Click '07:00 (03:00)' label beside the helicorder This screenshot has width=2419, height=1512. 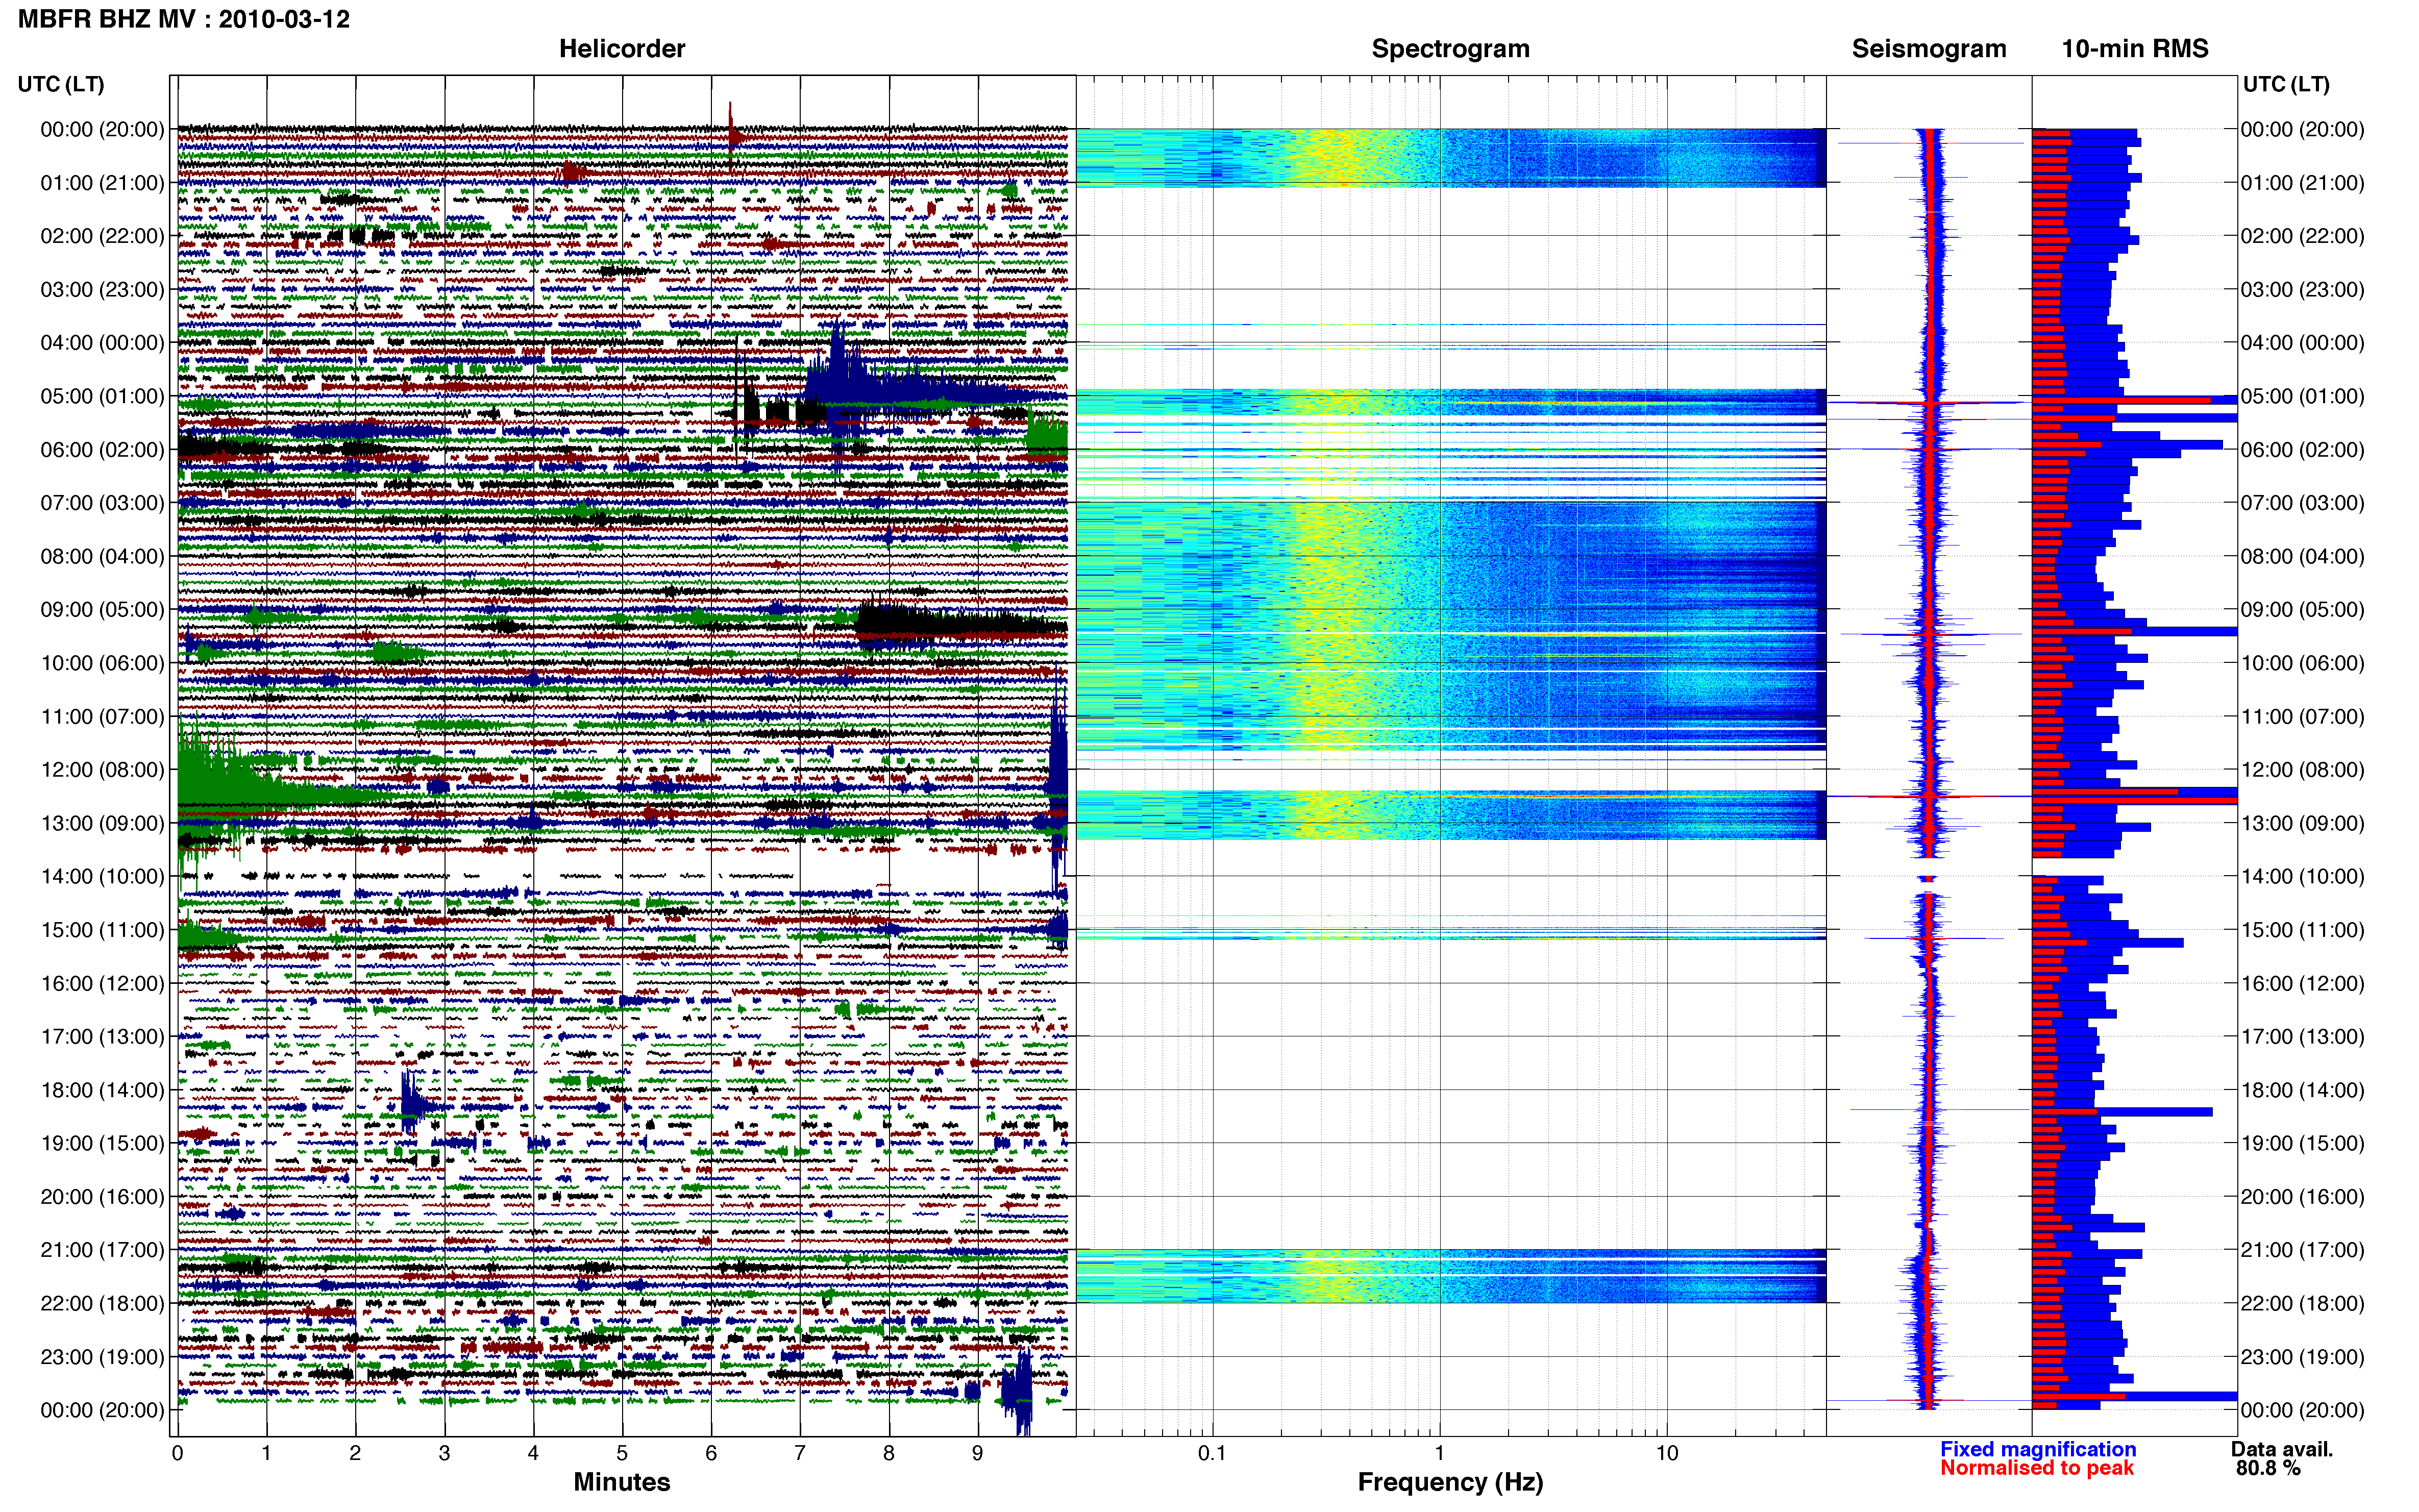click(102, 503)
